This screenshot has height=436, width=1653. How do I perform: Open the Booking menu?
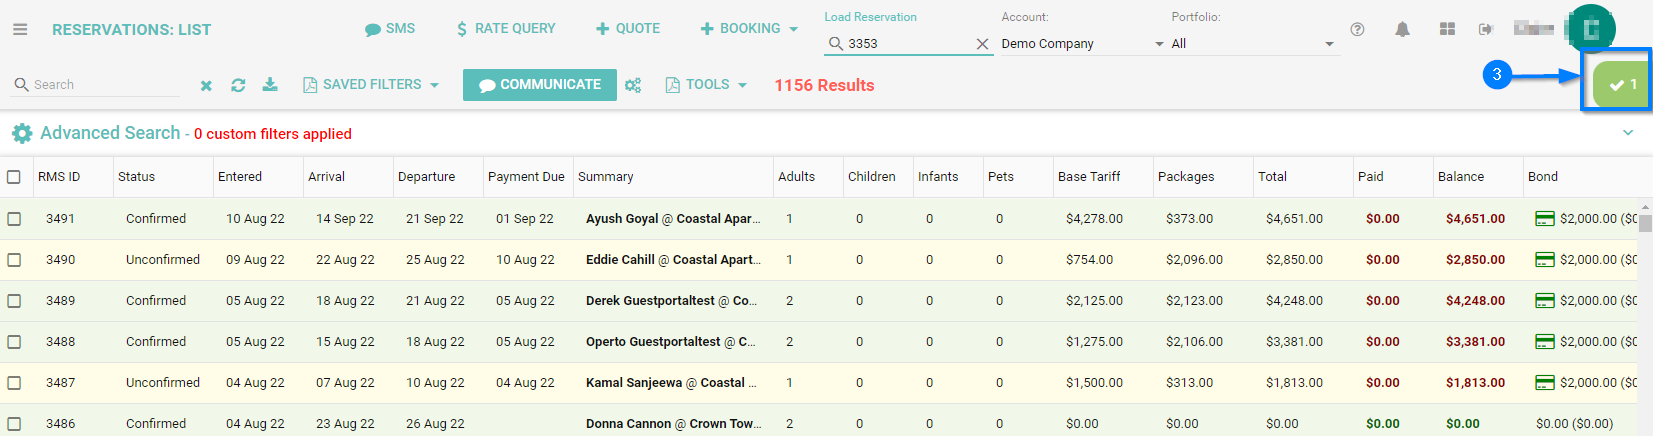click(x=749, y=29)
